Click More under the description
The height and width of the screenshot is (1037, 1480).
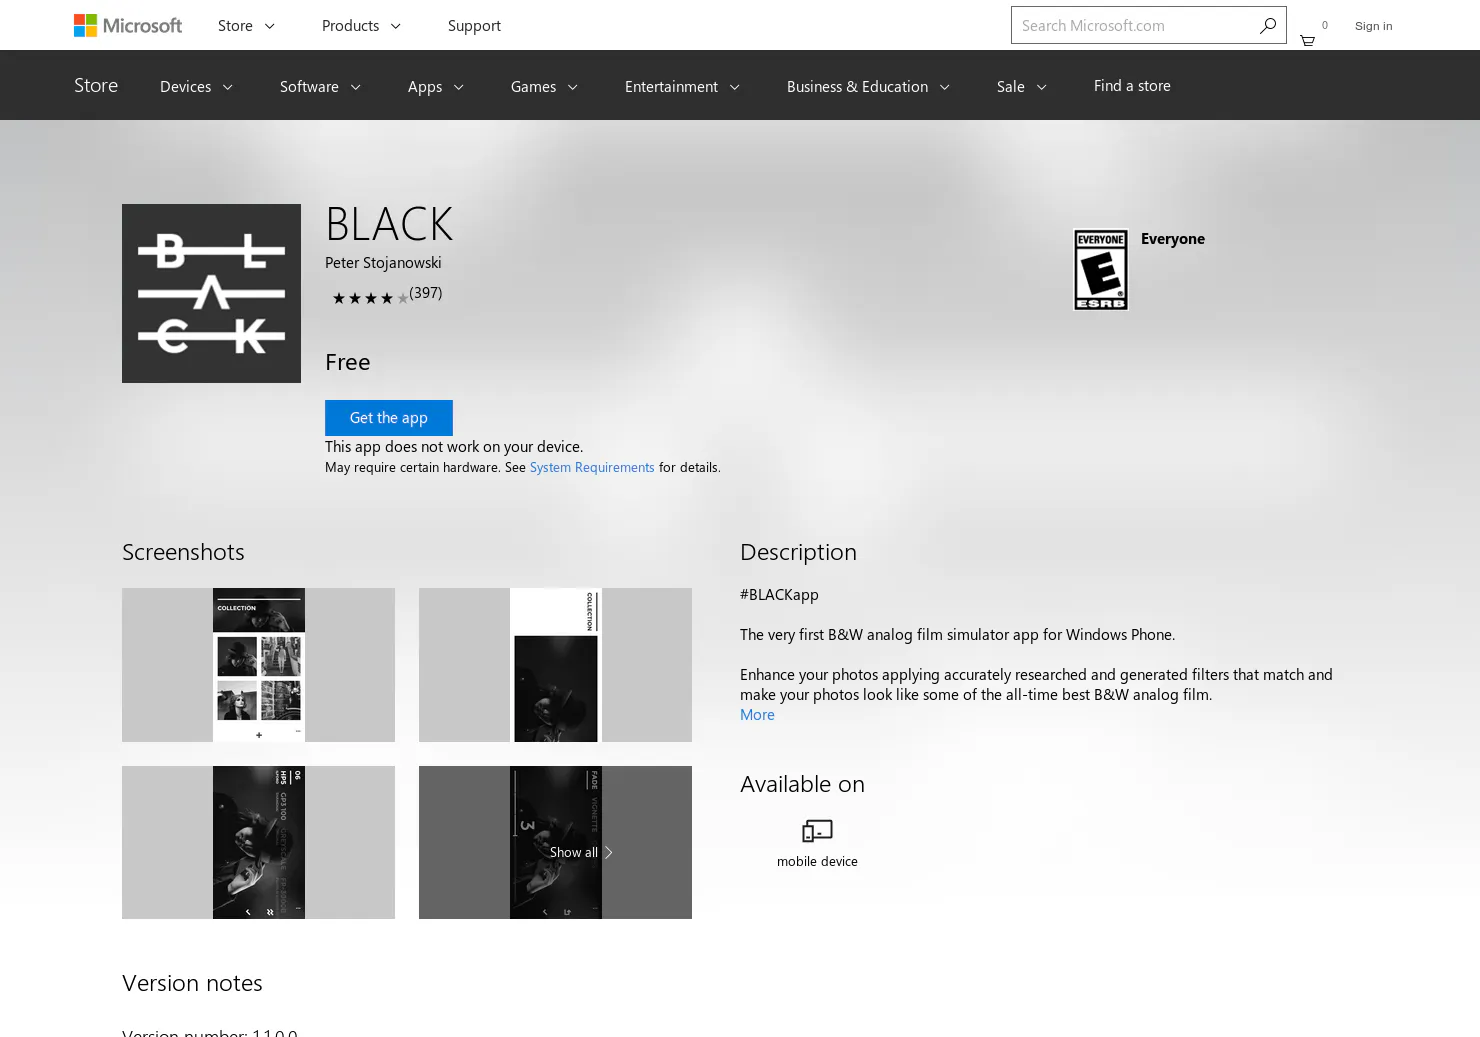pyautogui.click(x=757, y=714)
